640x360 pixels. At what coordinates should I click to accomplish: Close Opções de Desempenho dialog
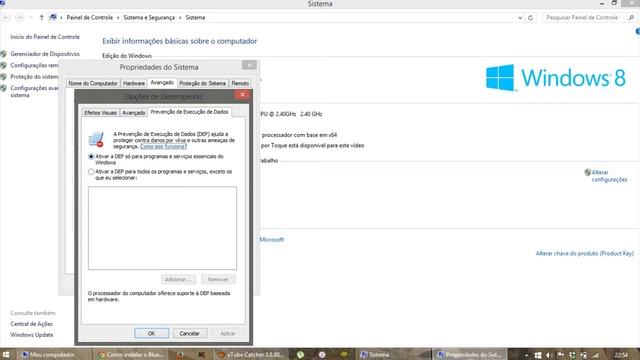click(242, 95)
